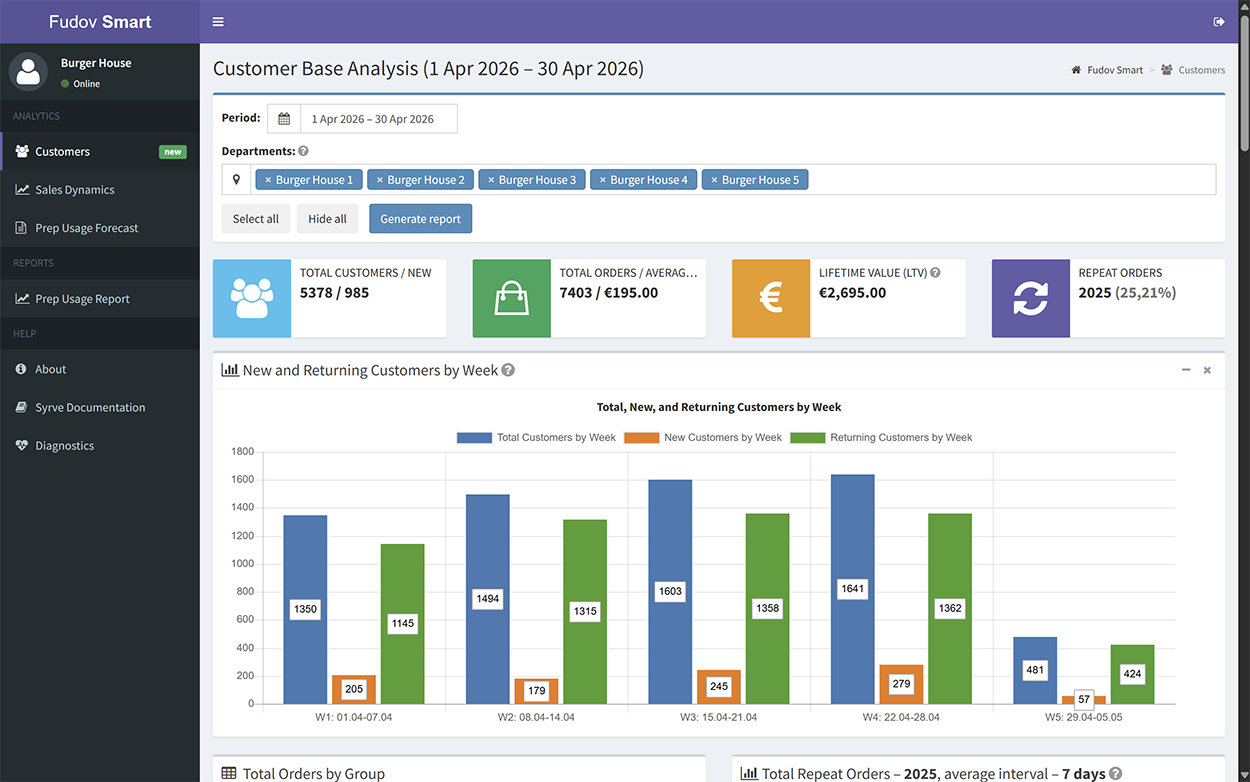Open the About page in sidebar
The height and width of the screenshot is (782, 1250).
click(x=100, y=369)
